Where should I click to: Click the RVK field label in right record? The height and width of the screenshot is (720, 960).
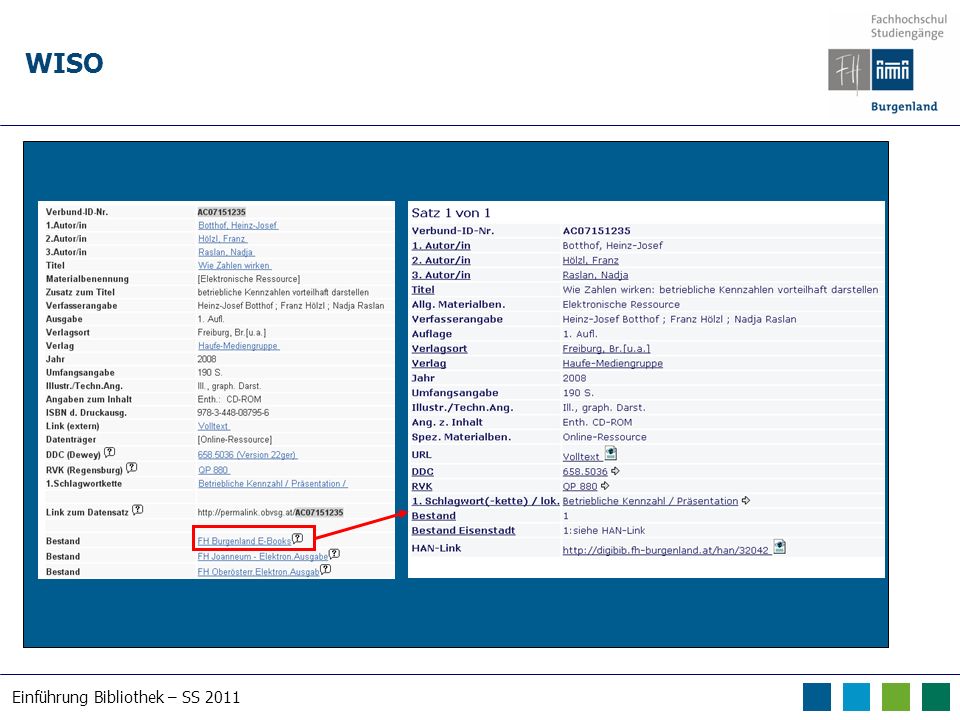tap(422, 486)
